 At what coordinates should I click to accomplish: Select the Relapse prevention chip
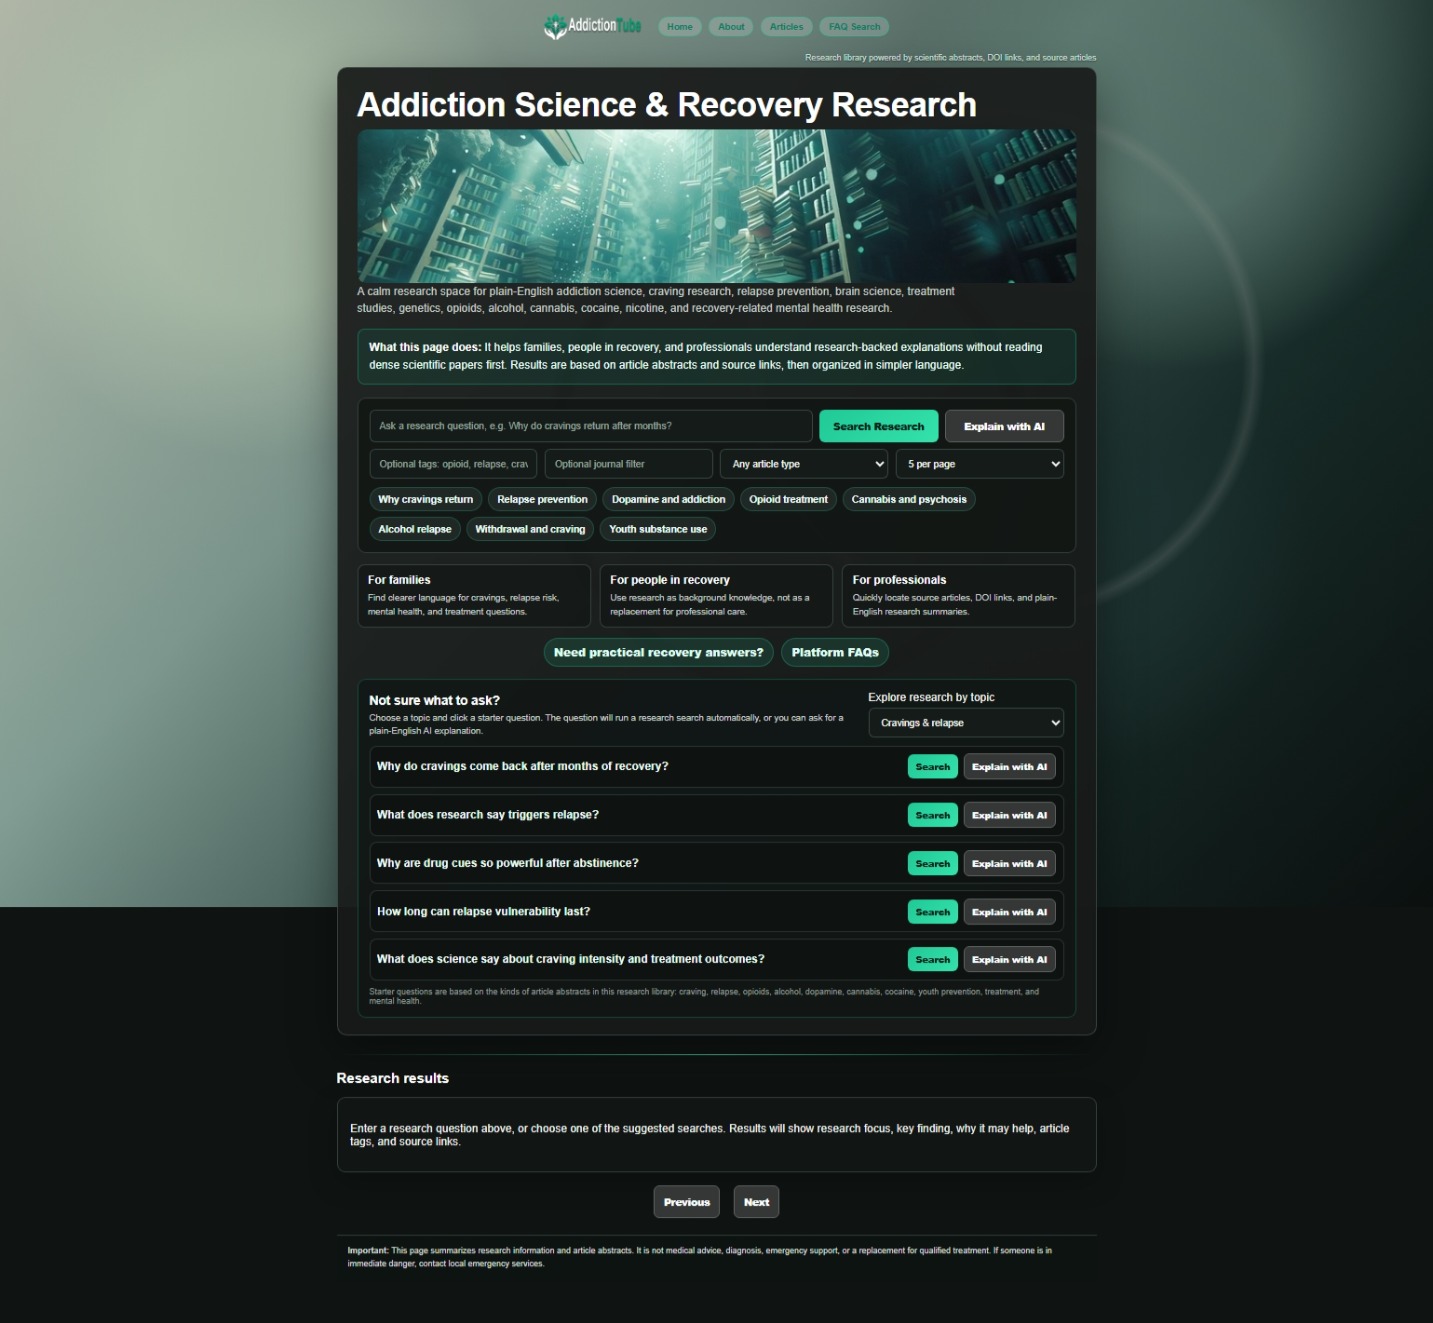pos(542,499)
